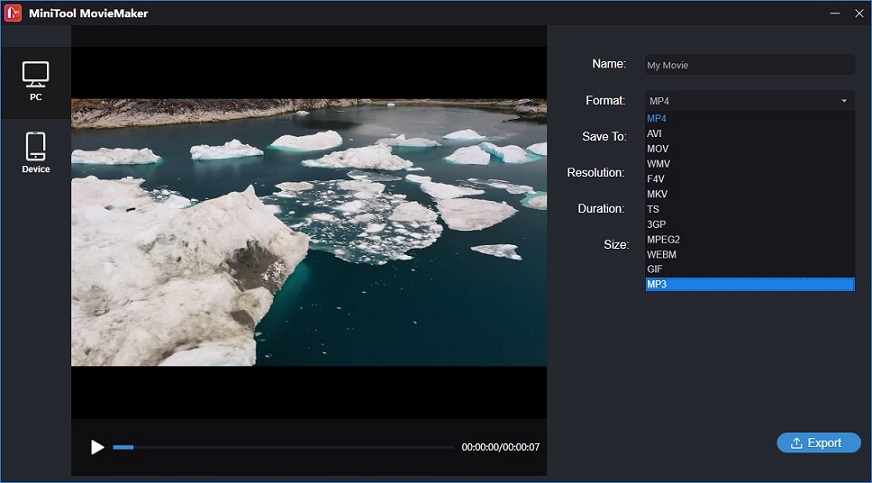Viewport: 872px width, 483px height.
Task: Click the playback progress bar
Action: (x=283, y=447)
